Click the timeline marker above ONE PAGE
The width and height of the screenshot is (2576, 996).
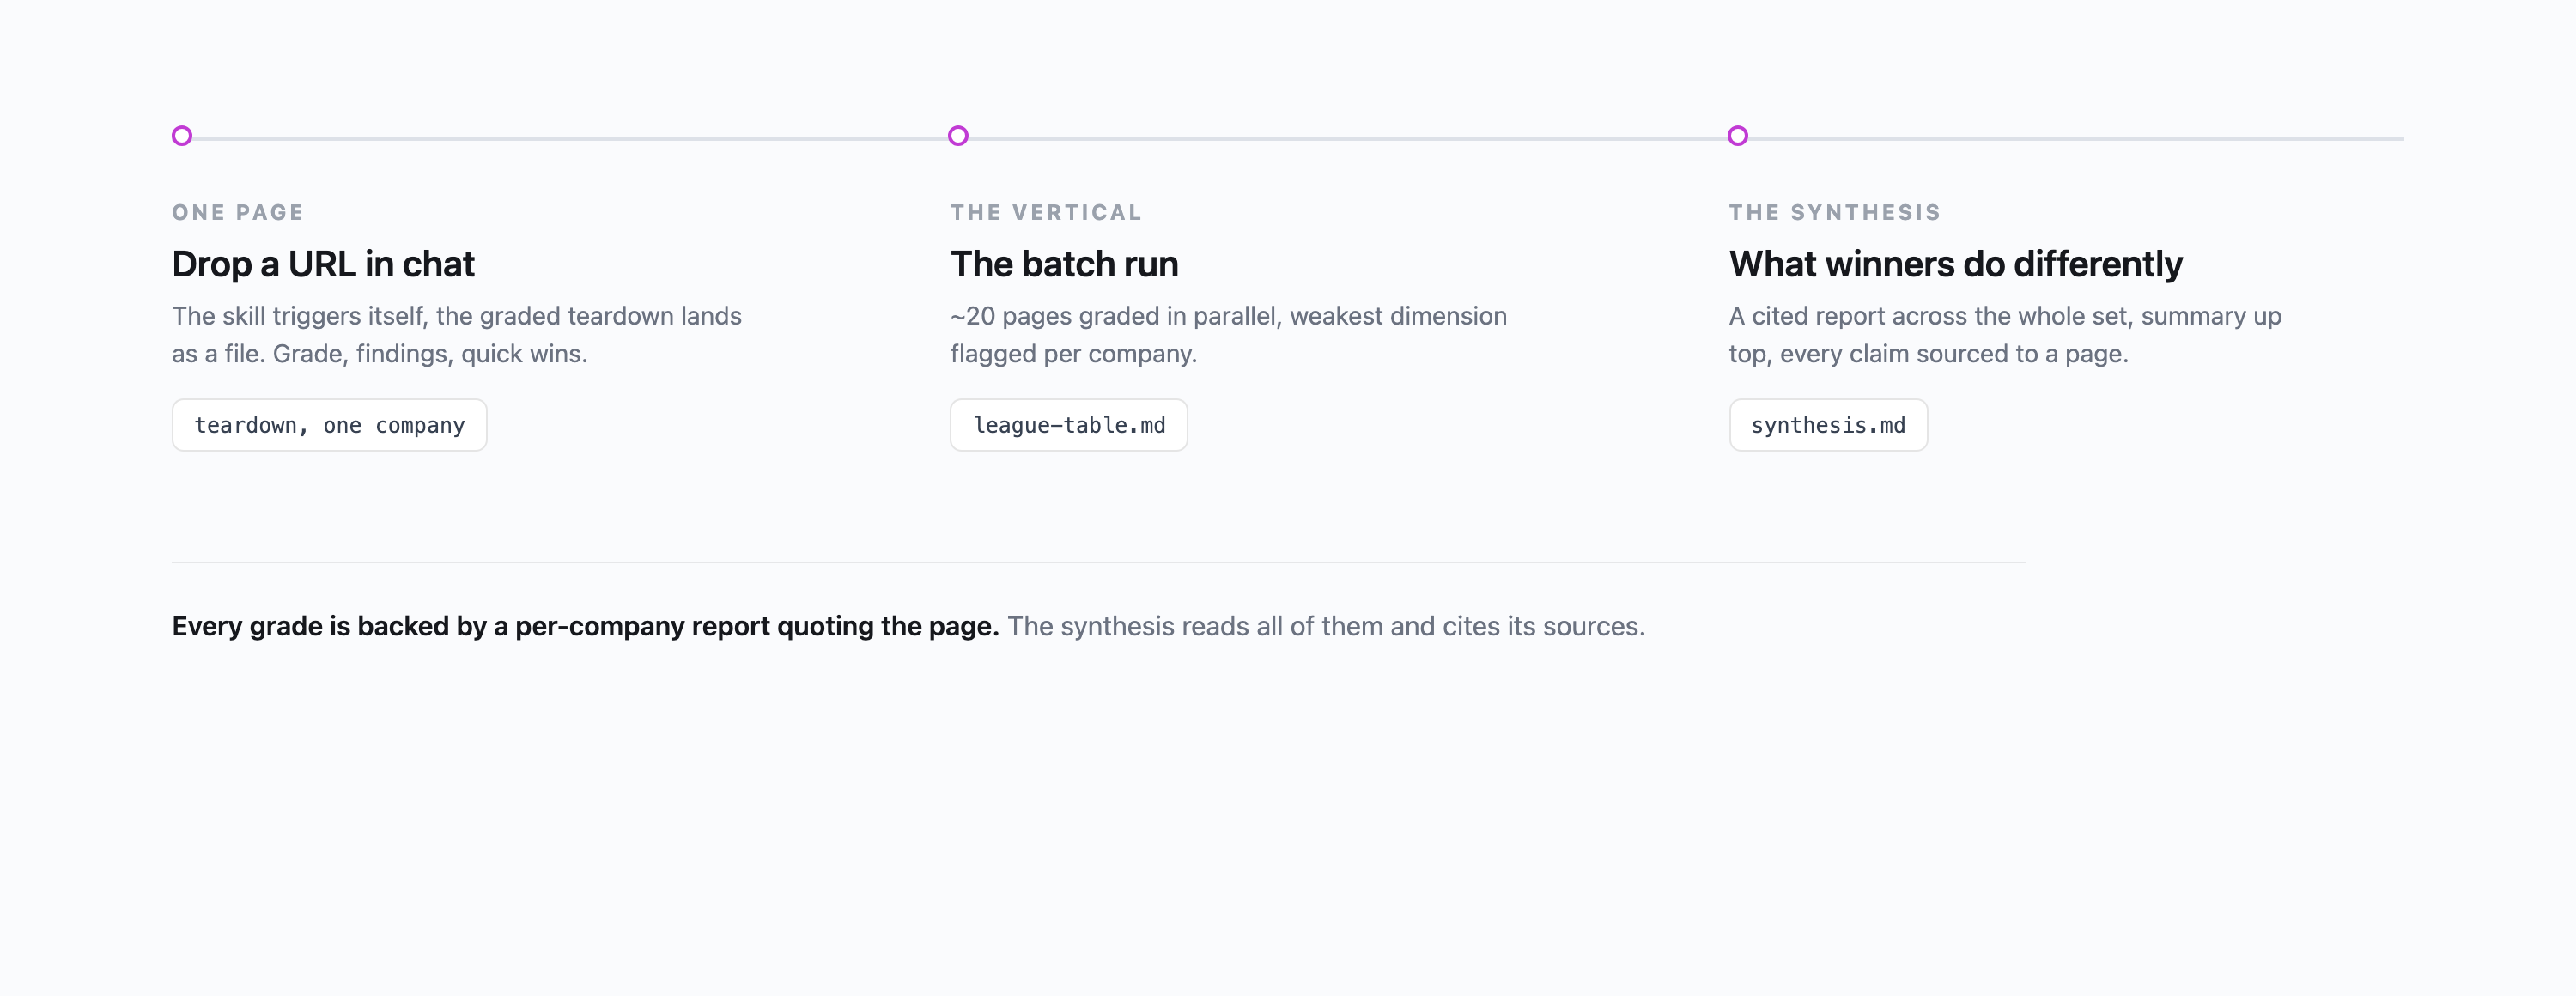[182, 136]
